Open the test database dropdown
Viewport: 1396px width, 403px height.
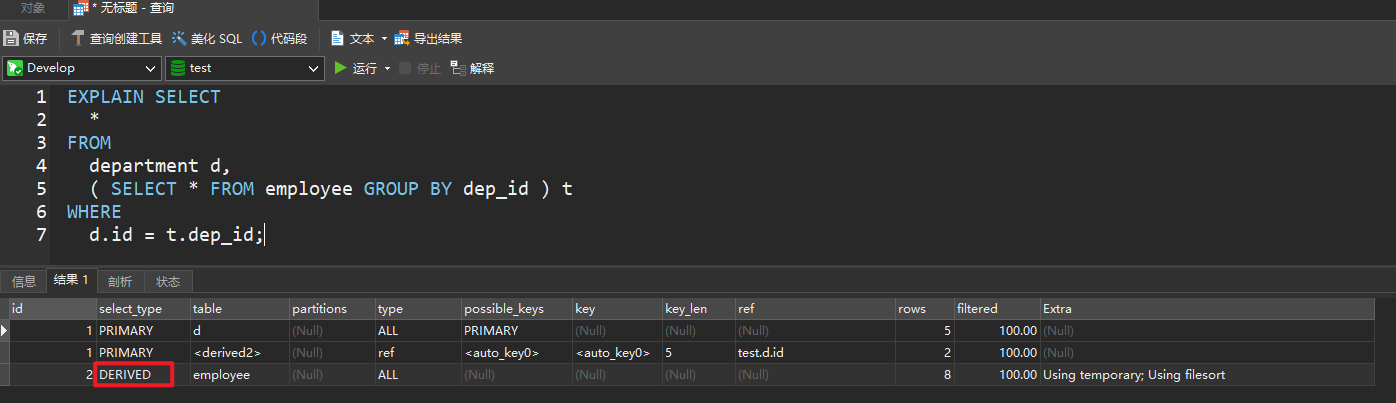pyautogui.click(x=314, y=68)
